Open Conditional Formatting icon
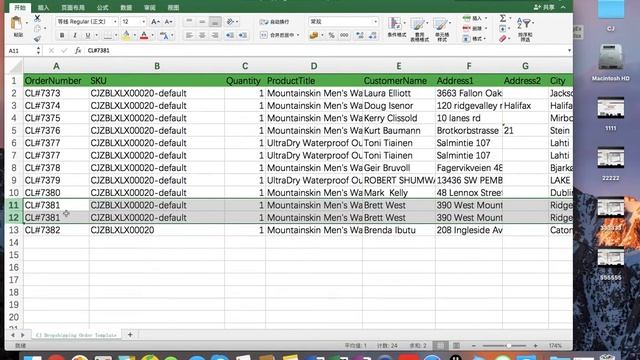The height and width of the screenshot is (360, 640). 395,23
